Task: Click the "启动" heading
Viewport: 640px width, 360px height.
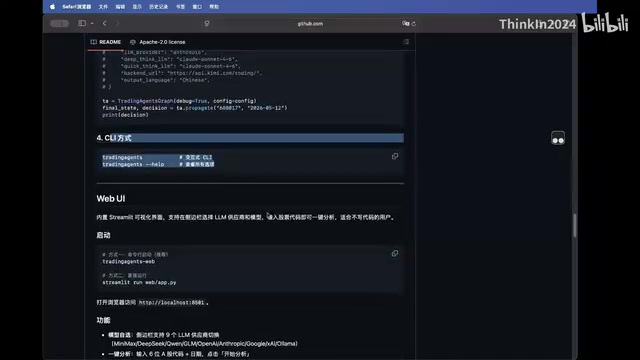Action: pyautogui.click(x=103, y=235)
